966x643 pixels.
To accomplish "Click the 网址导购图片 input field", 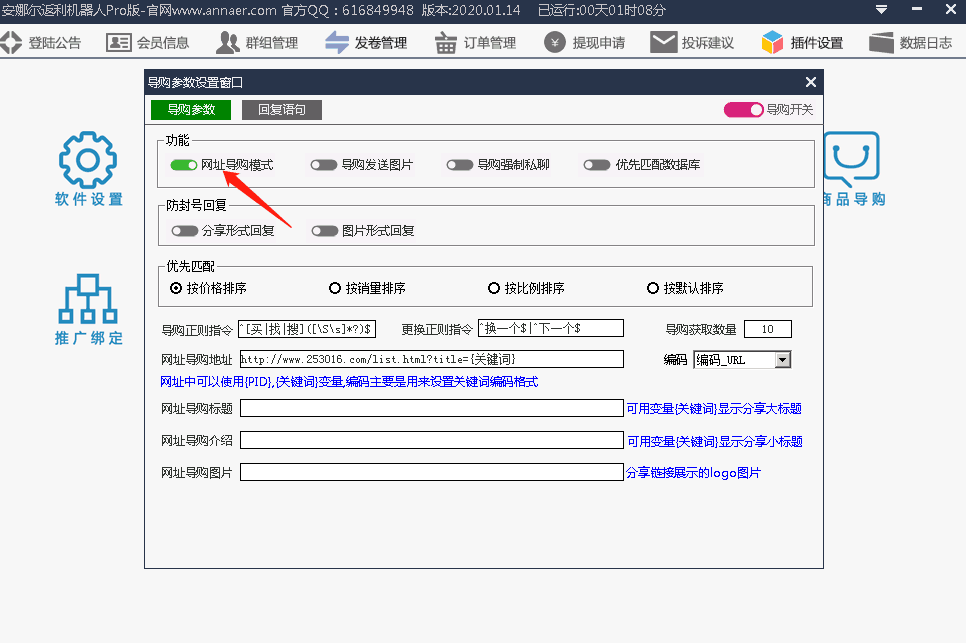I will click(431, 472).
